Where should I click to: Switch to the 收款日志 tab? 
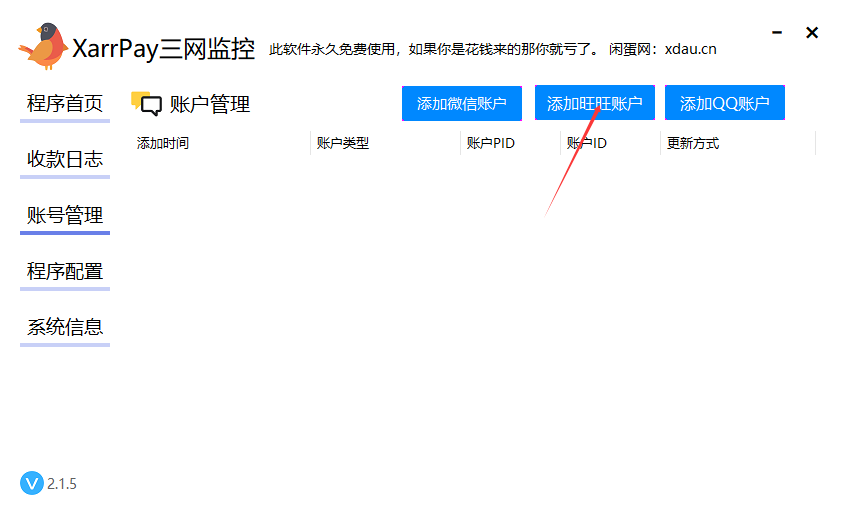(65, 159)
